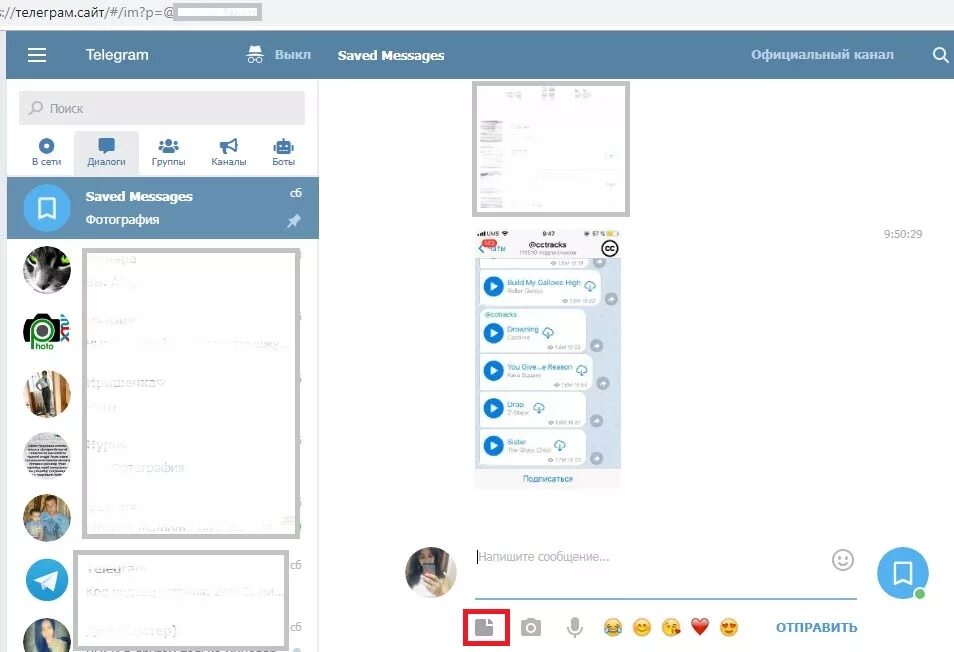Switch to the Каналы tab

(229, 152)
